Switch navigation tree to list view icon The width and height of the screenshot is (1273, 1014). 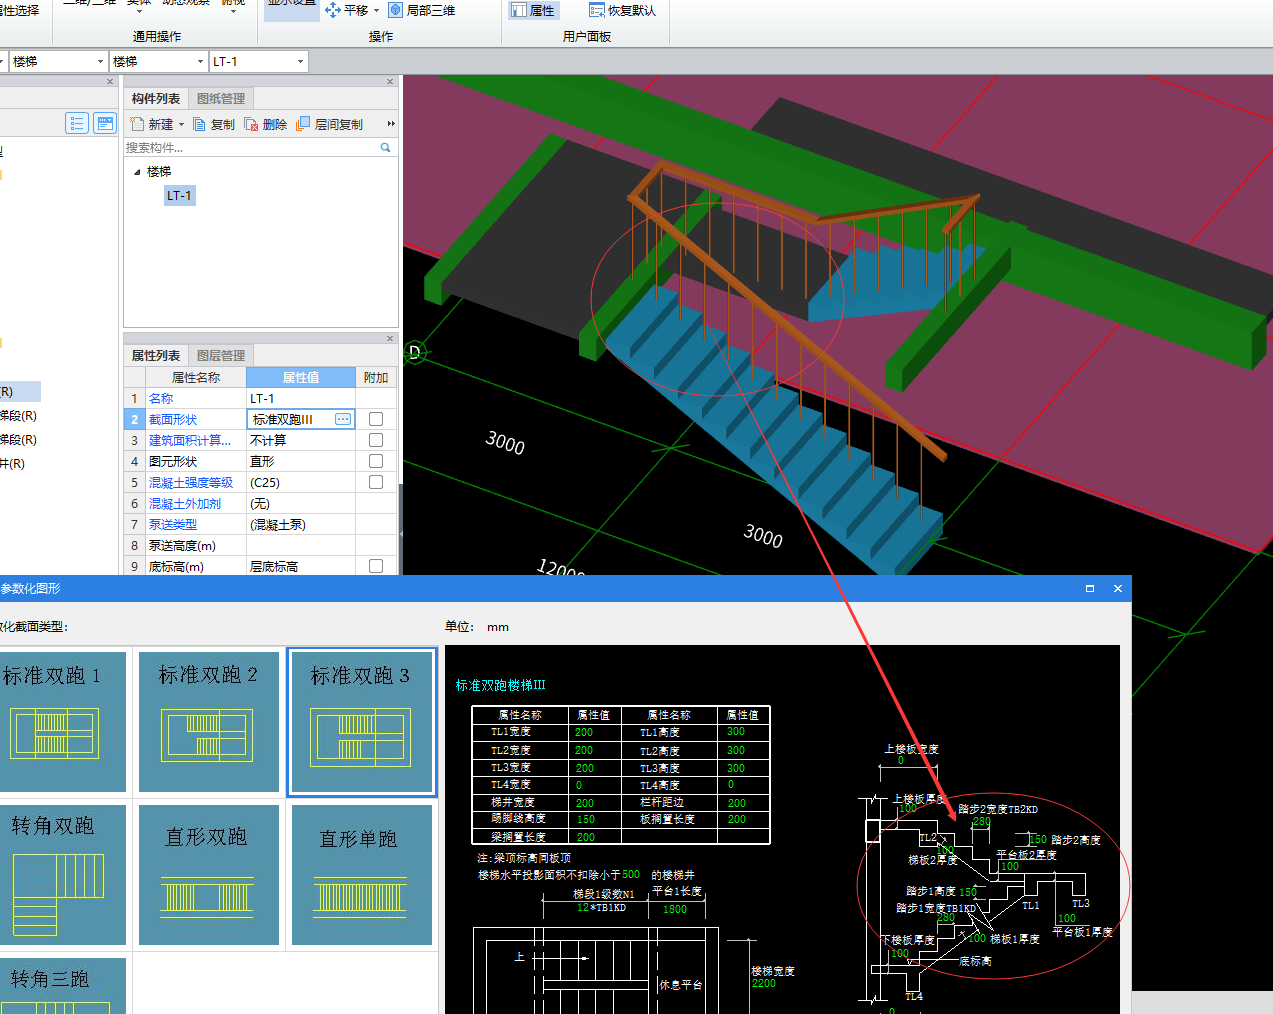click(77, 123)
